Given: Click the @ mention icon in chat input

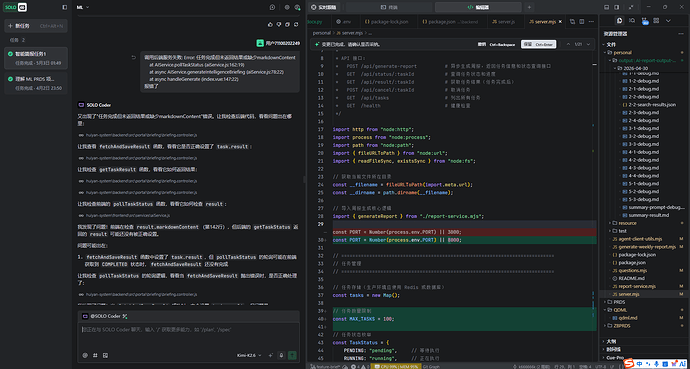Looking at the screenshot, I should pyautogui.click(x=85, y=355).
